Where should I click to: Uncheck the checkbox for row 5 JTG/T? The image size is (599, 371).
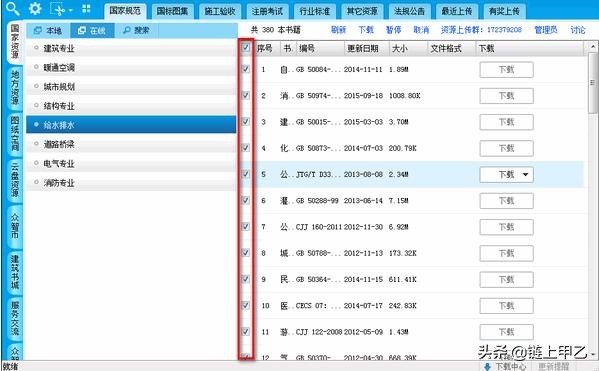(x=246, y=174)
